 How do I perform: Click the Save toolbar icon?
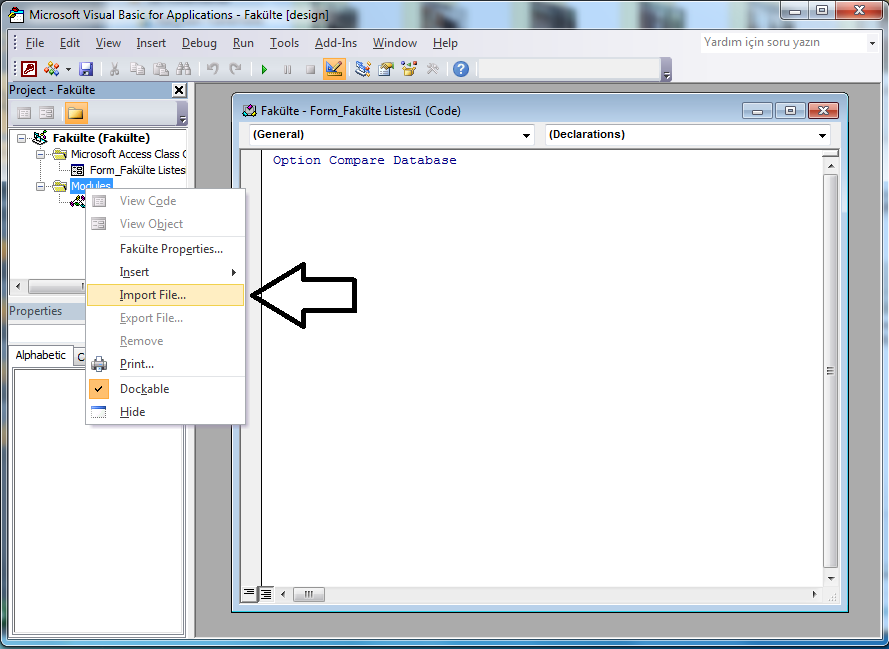pyautogui.click(x=86, y=69)
